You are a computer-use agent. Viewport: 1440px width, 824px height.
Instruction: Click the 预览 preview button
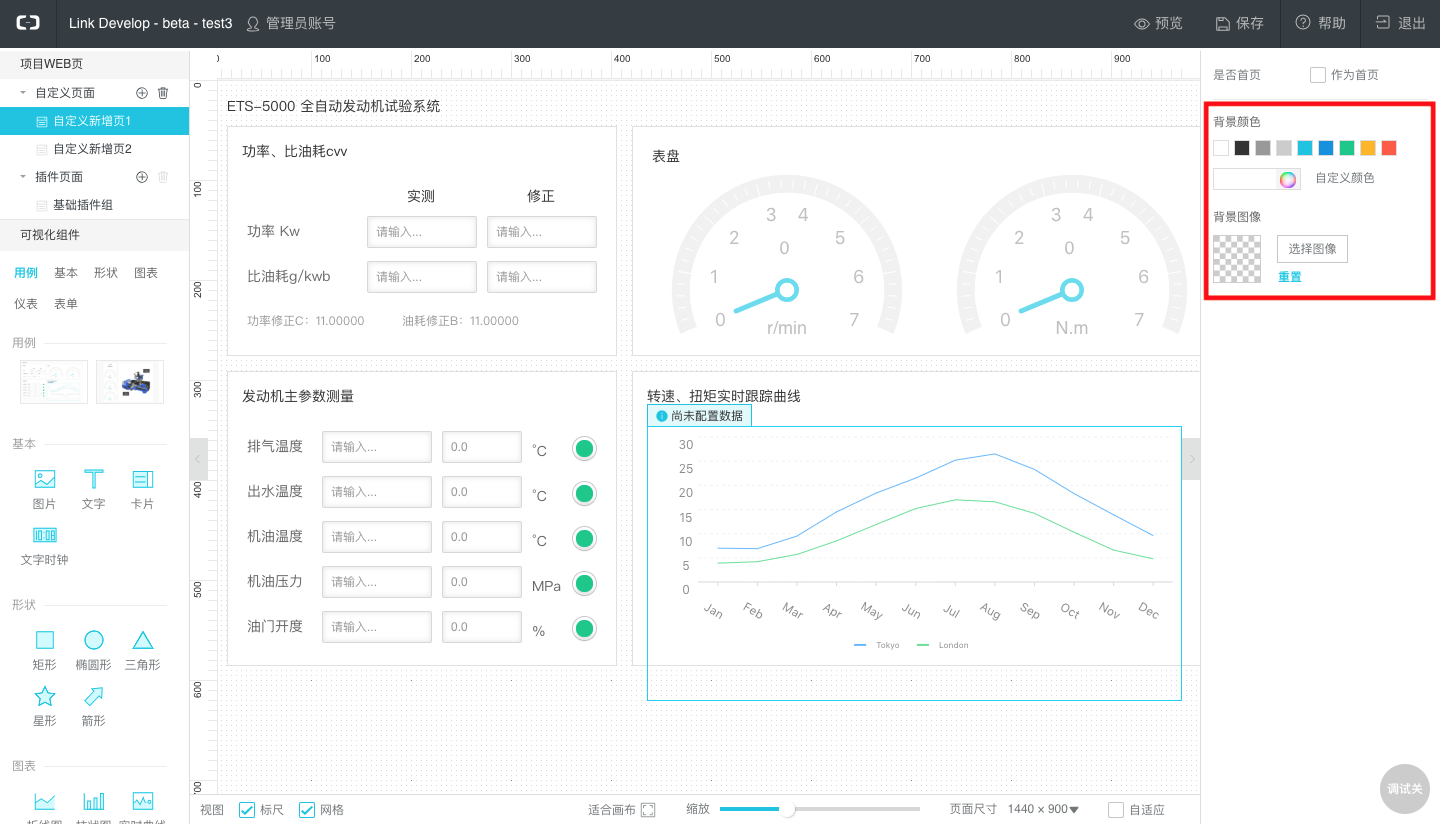click(x=1158, y=23)
